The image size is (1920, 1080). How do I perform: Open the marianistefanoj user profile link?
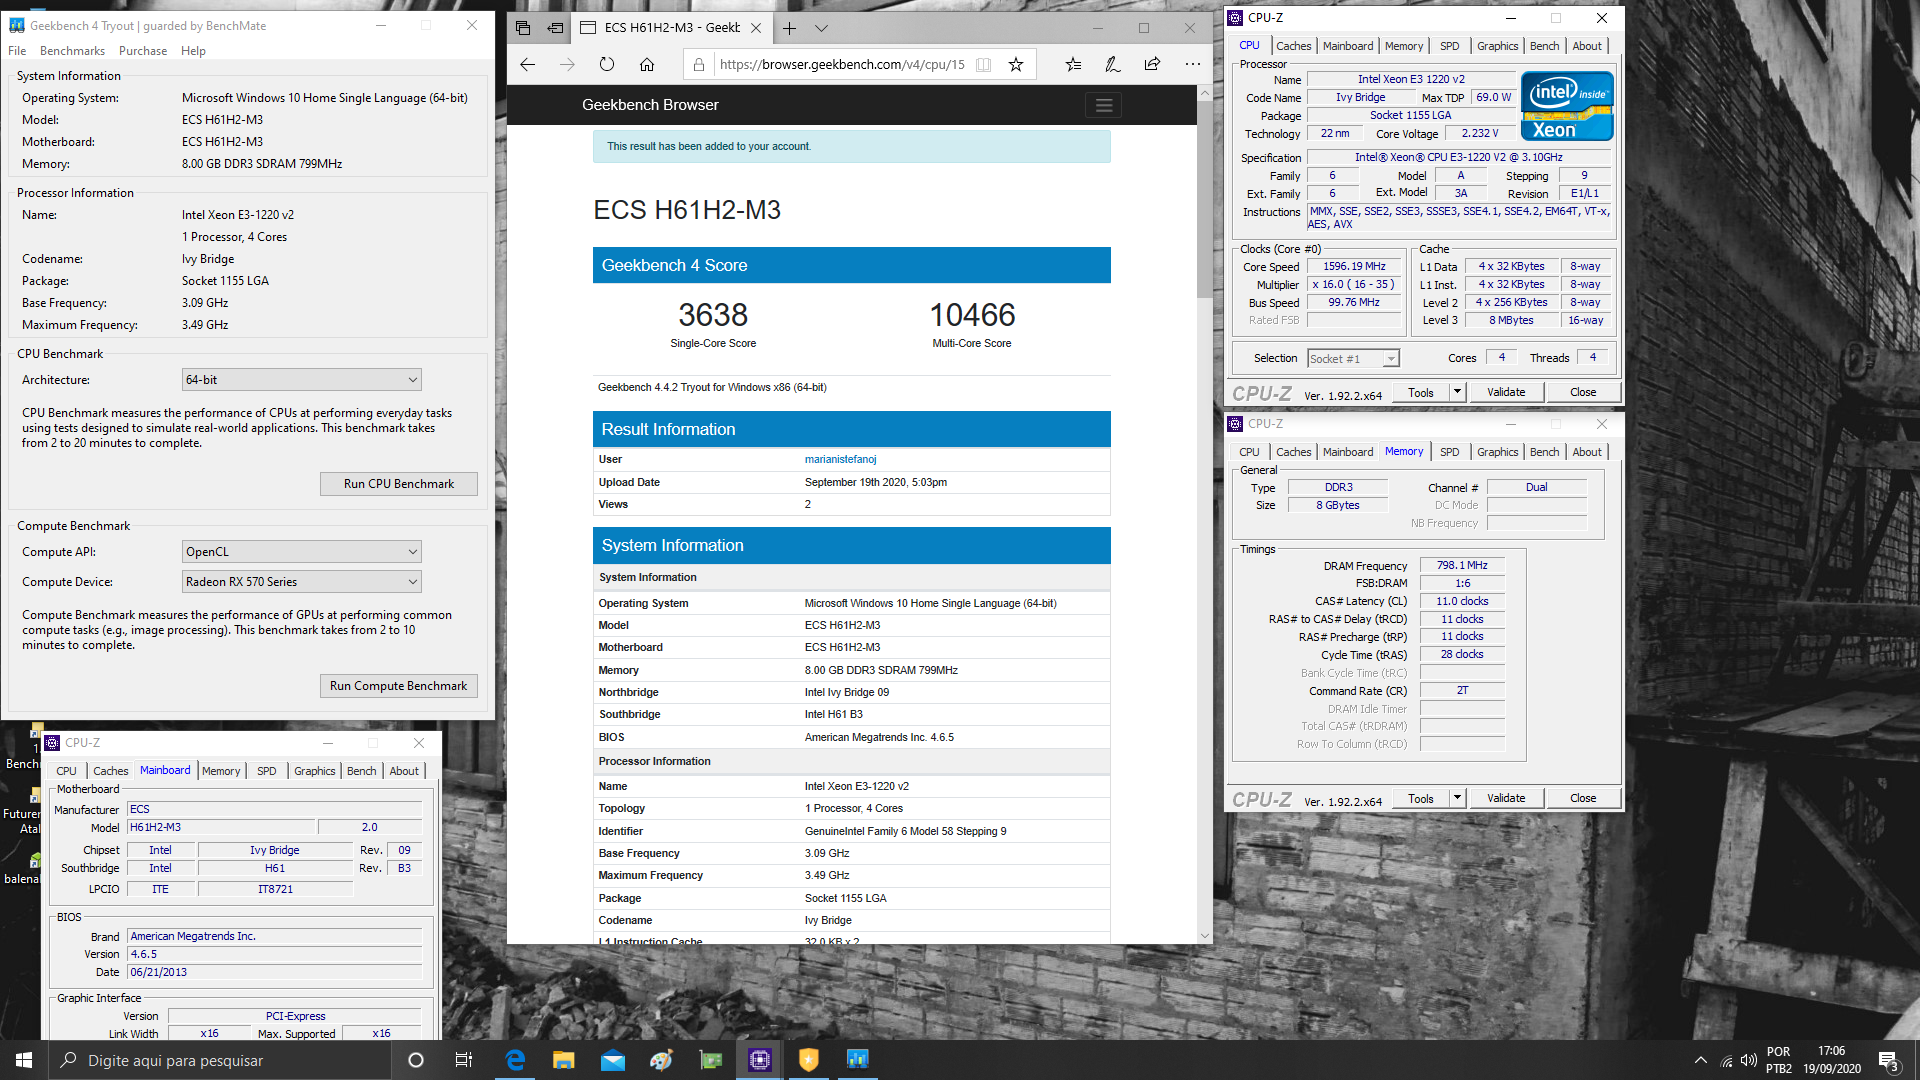pyautogui.click(x=840, y=459)
